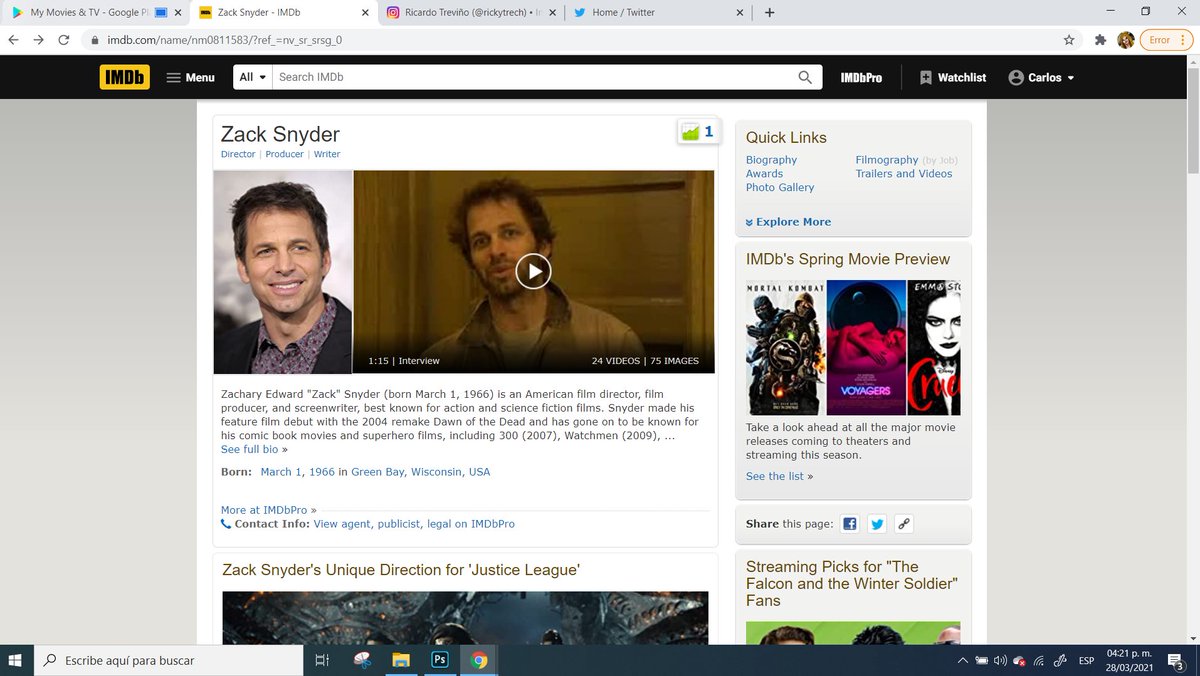Image resolution: width=1200 pixels, height=676 pixels.
Task: Close the Zack Snyder - IMDb tab
Action: pos(364,13)
